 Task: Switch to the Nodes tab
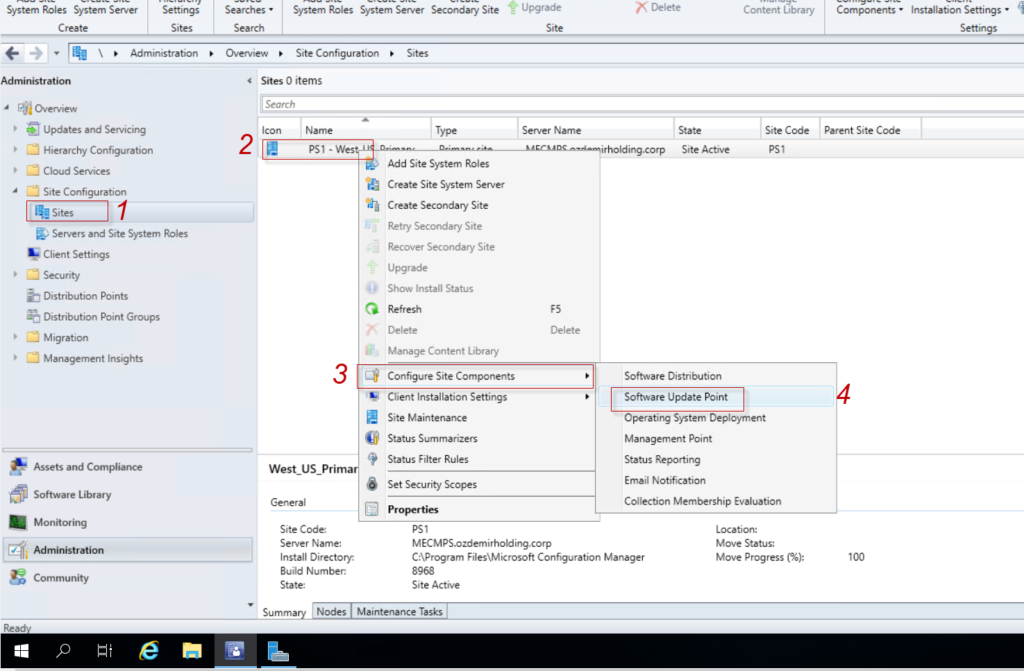tap(331, 612)
